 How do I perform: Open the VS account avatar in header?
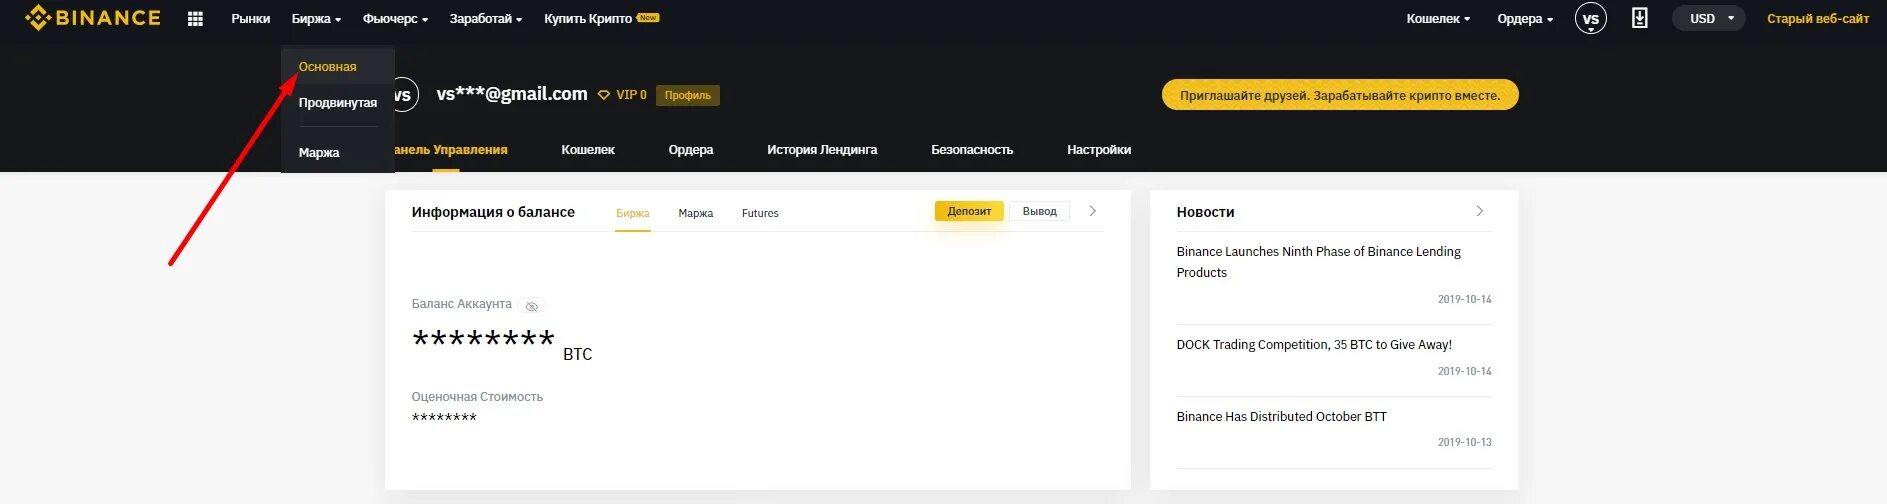[1590, 18]
